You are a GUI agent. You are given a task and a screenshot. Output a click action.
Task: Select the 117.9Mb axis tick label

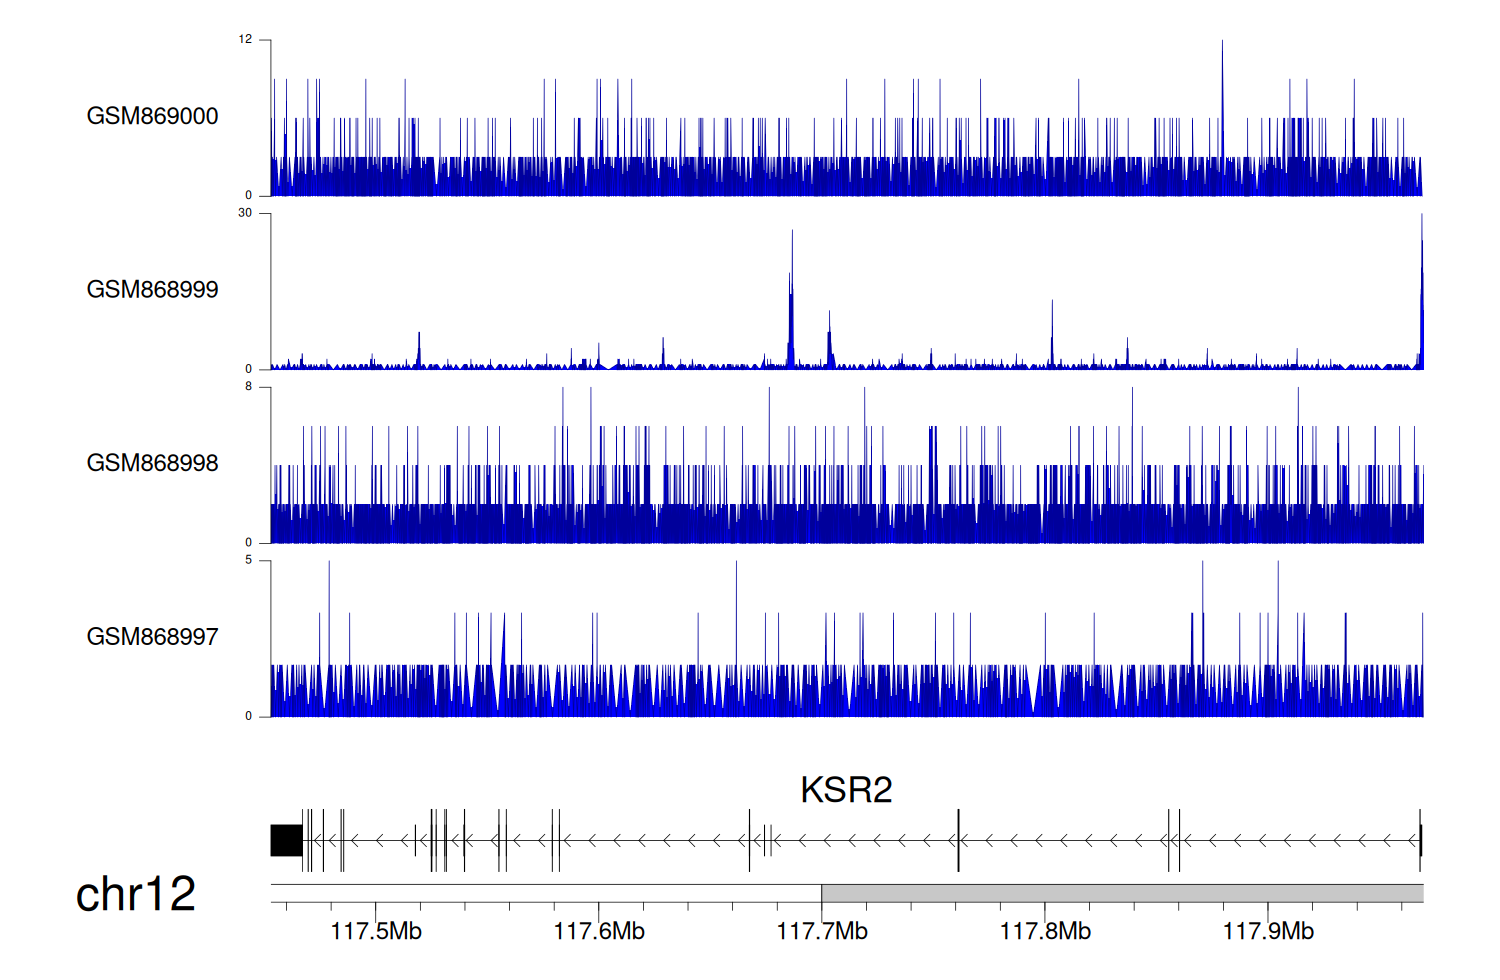[x=1268, y=932]
